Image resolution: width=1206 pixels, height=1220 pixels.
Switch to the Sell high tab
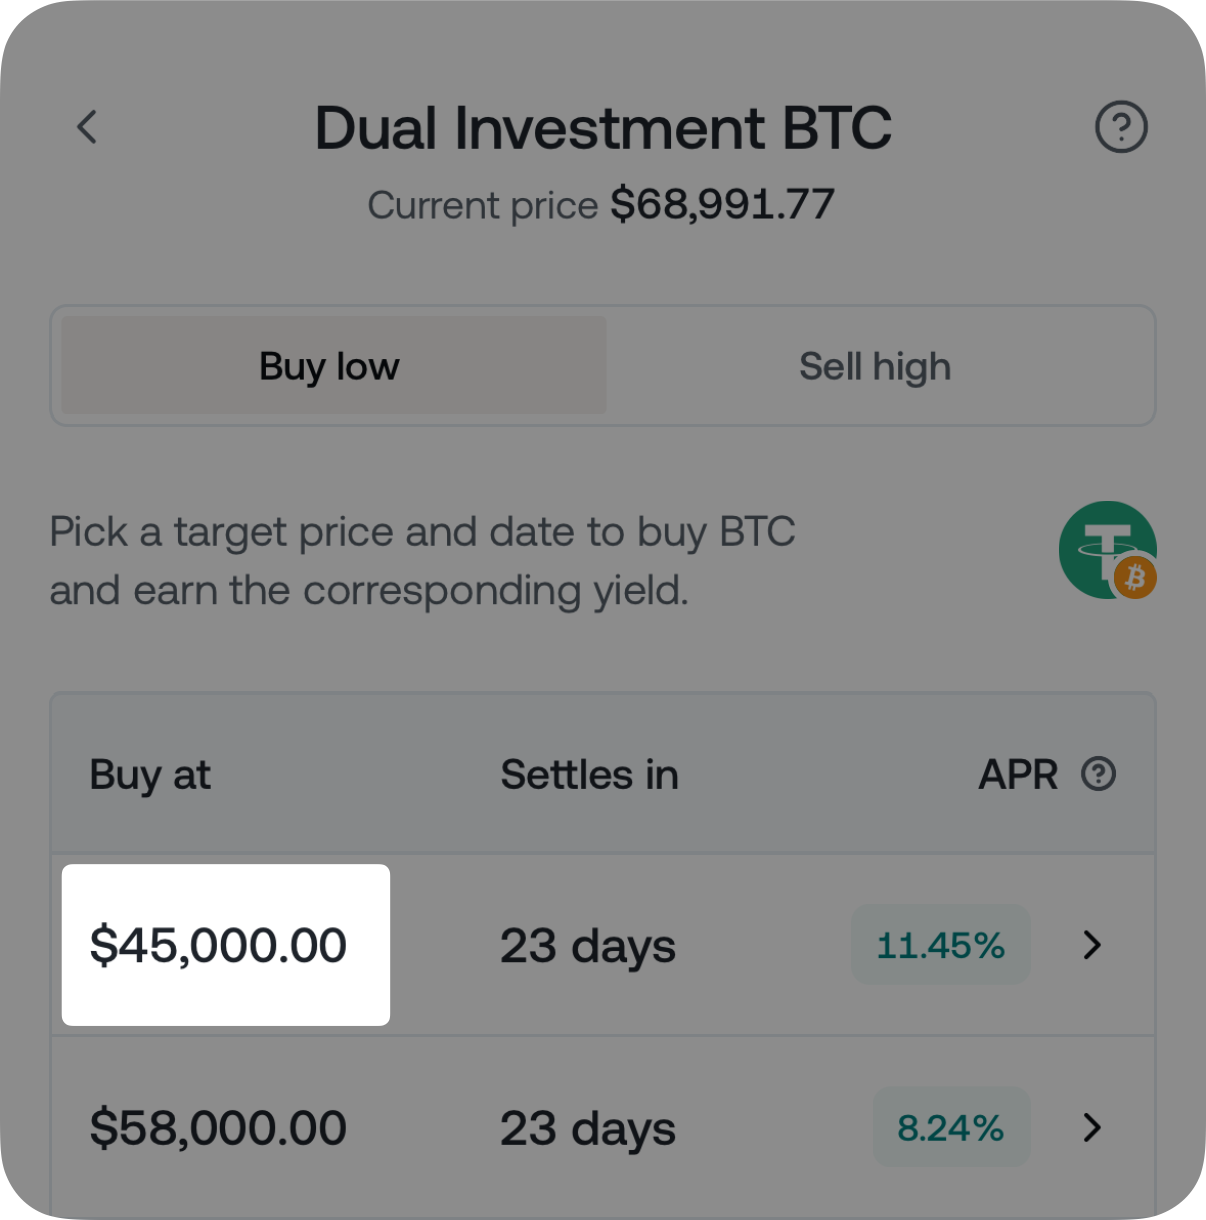point(875,367)
